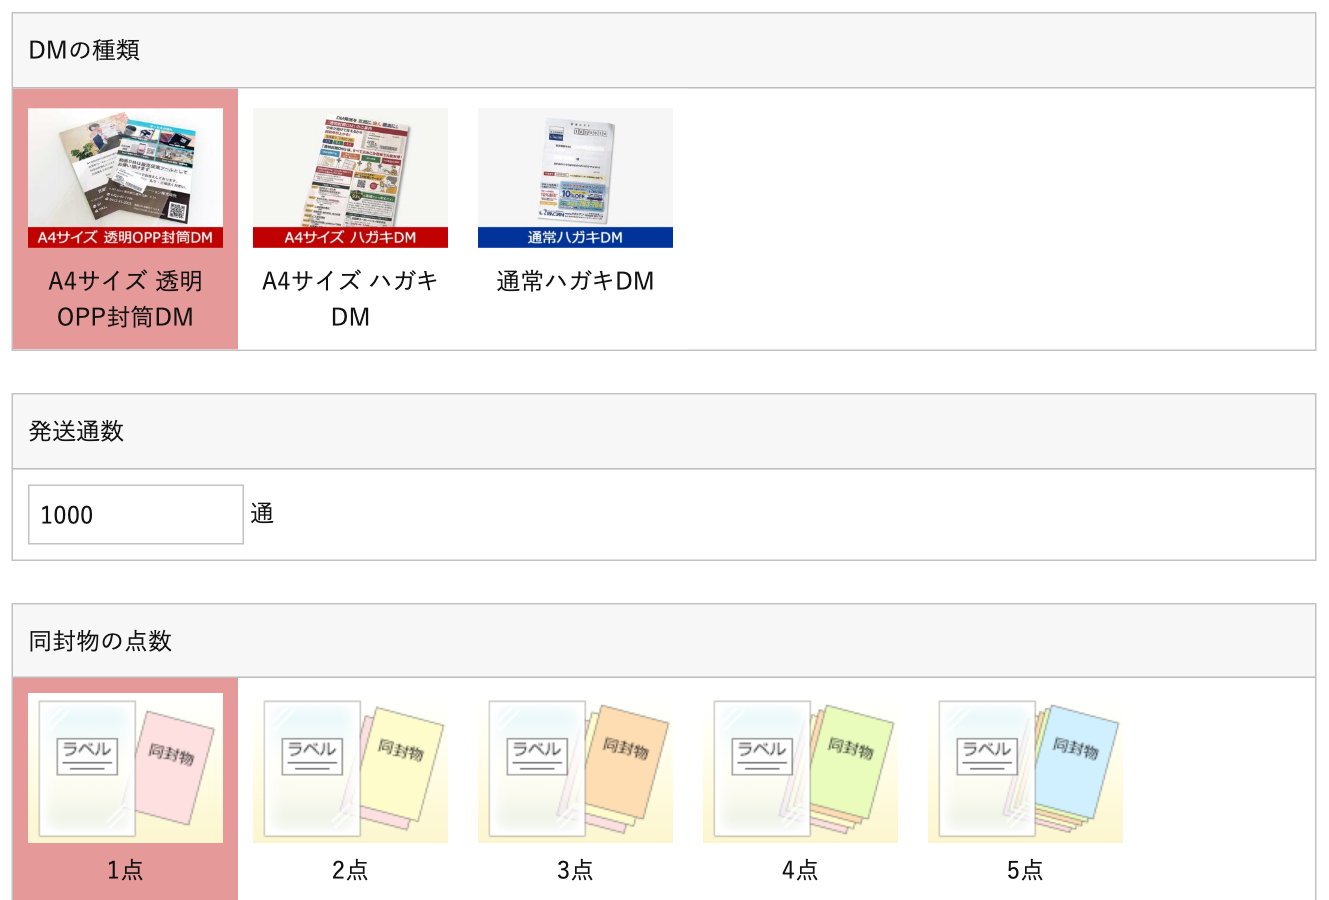
Task: Click the 4点 label text
Action: click(800, 870)
